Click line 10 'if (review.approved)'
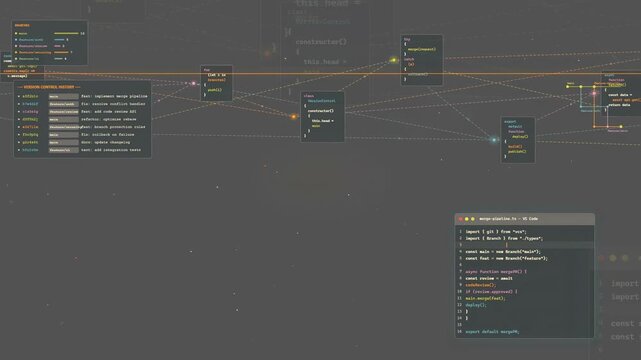Viewport: 641px width, 360px height. [x=491, y=291]
